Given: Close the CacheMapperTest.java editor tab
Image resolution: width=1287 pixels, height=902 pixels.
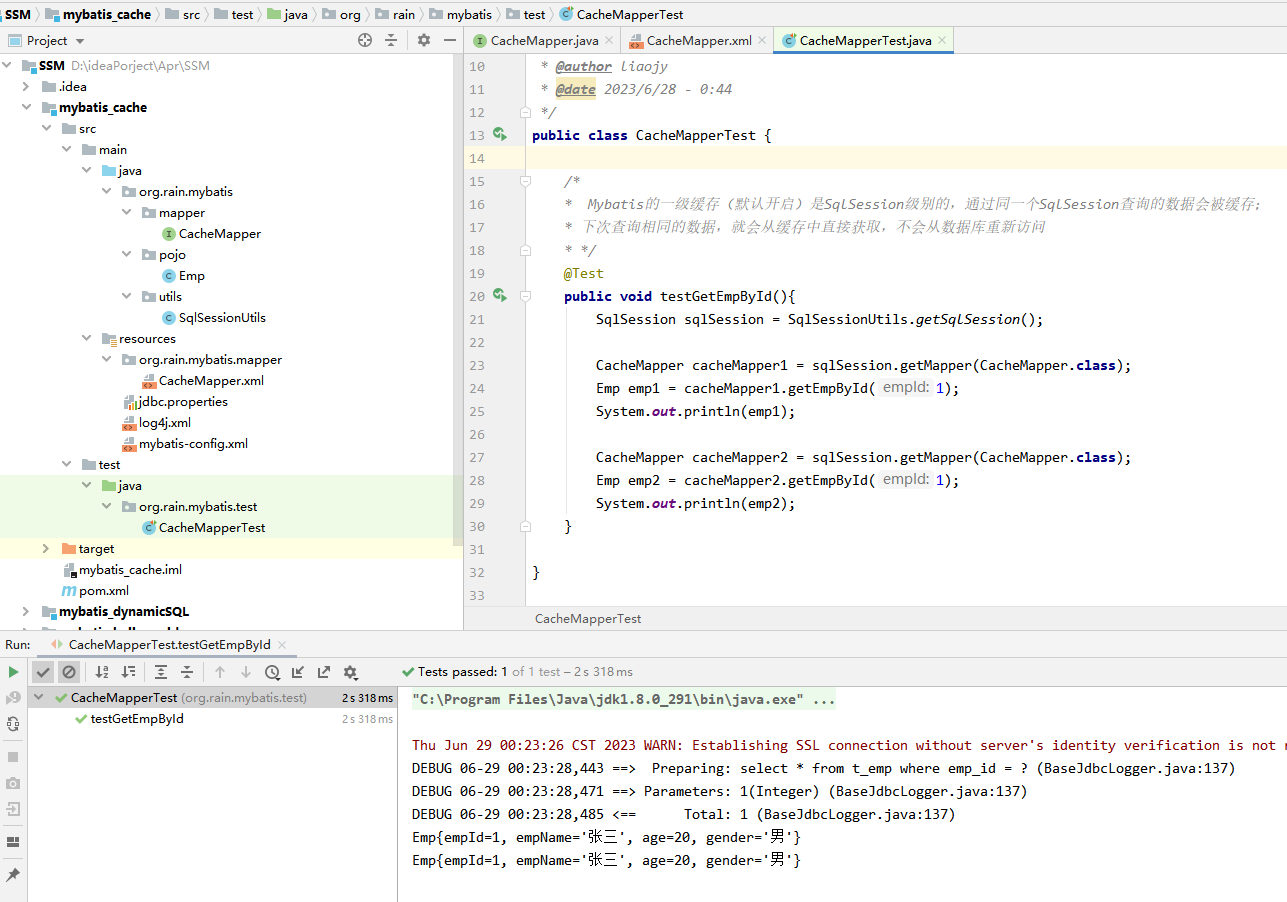Looking at the screenshot, I should click(941, 41).
